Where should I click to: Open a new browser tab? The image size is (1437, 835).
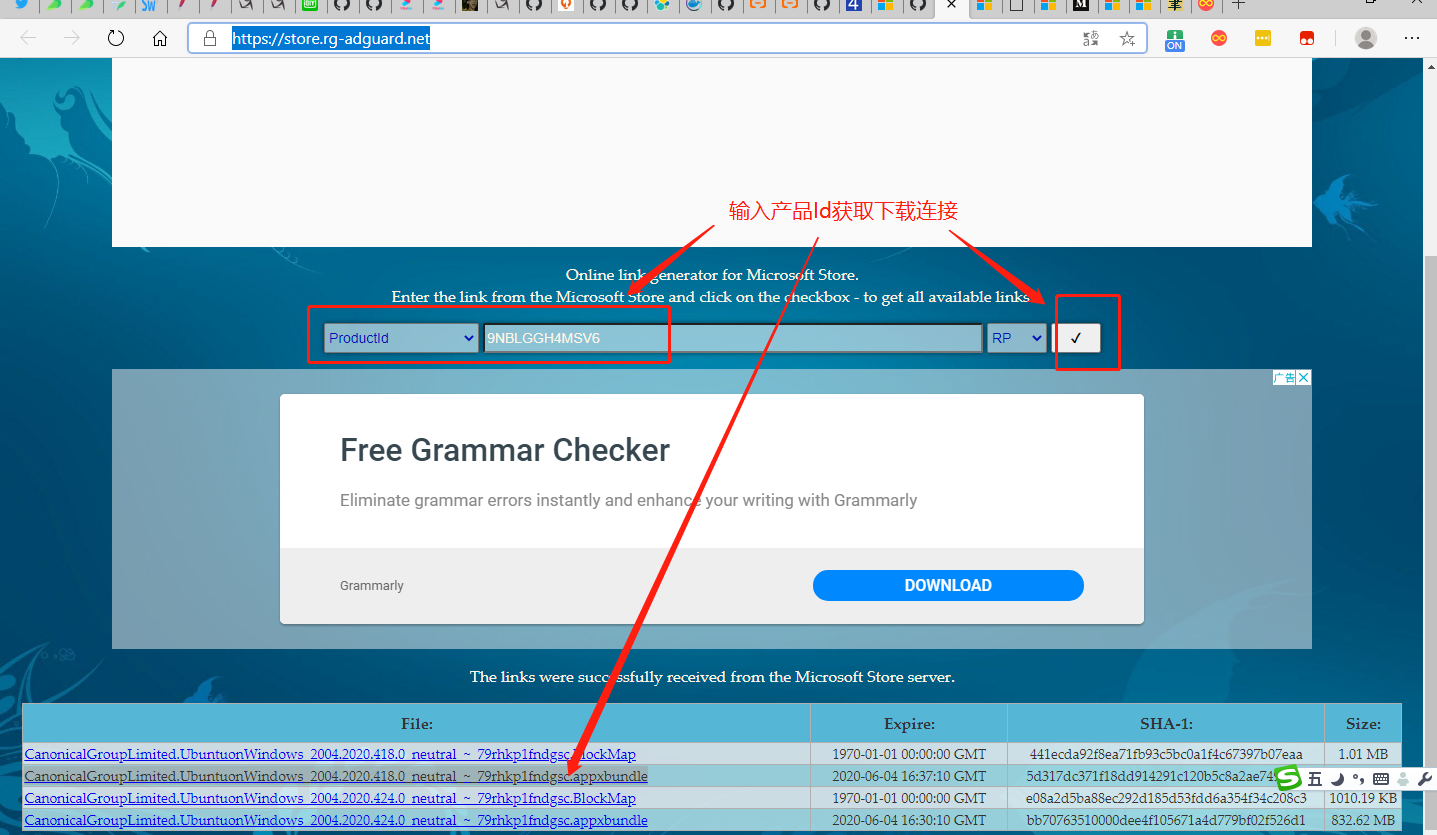point(1237,5)
